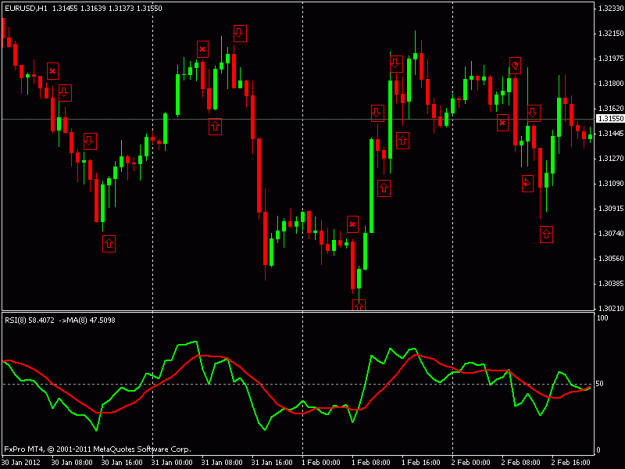Select the down arrow near 1.31620 on 2 Feb
Screen dimensions: 625x469
pyautogui.click(x=534, y=113)
